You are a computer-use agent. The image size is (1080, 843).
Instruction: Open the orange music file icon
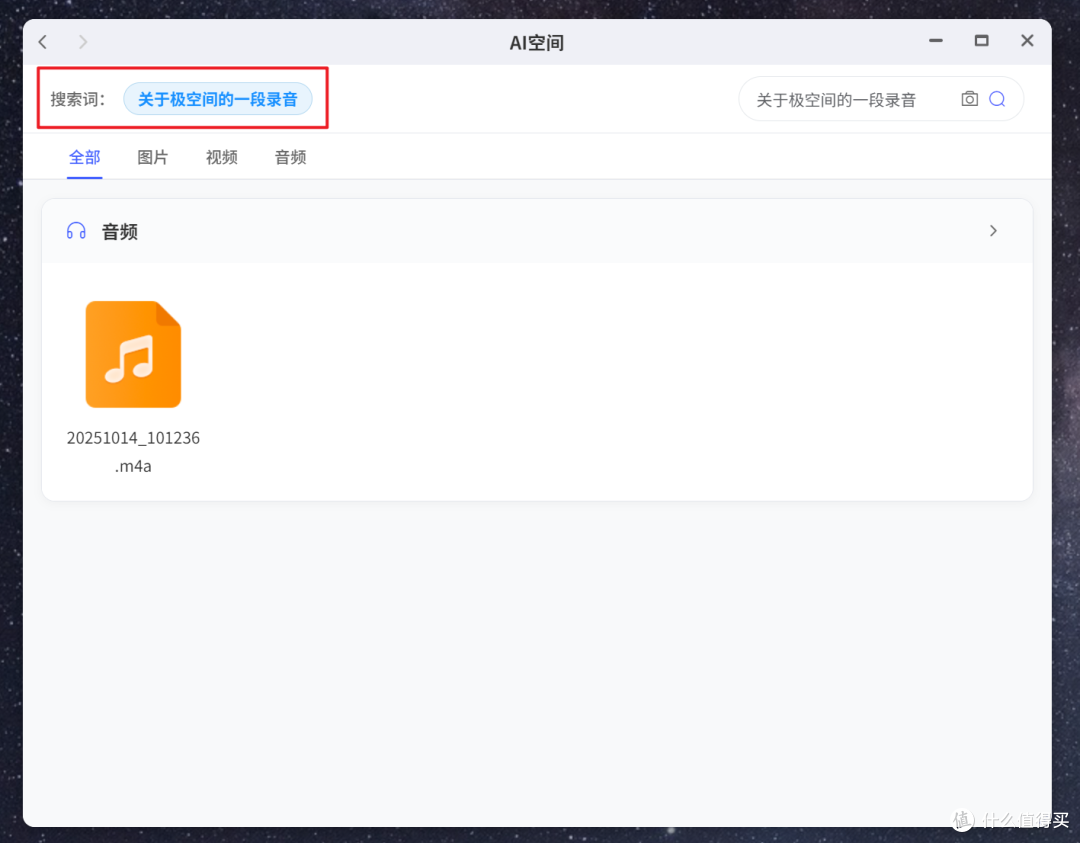coord(134,354)
